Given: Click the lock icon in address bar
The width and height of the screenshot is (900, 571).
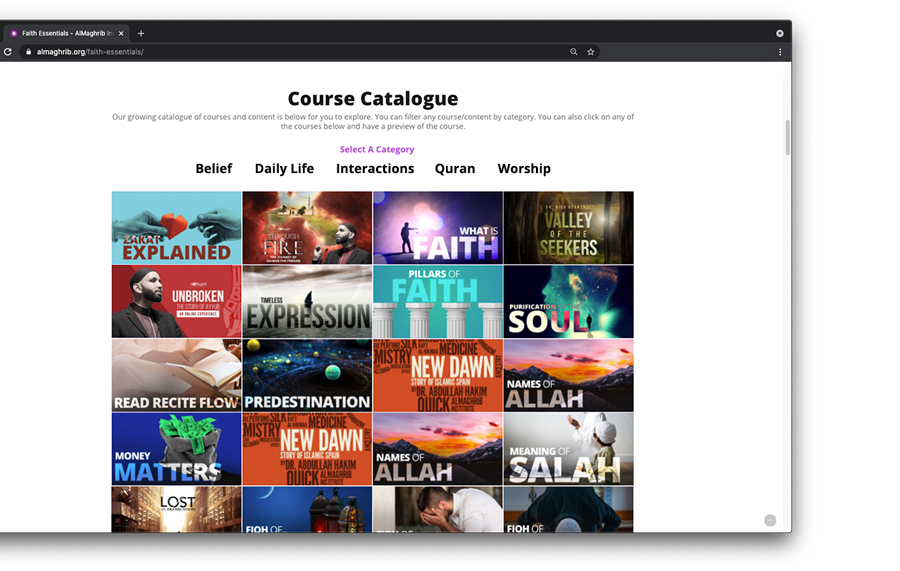Looking at the screenshot, I should pos(29,52).
